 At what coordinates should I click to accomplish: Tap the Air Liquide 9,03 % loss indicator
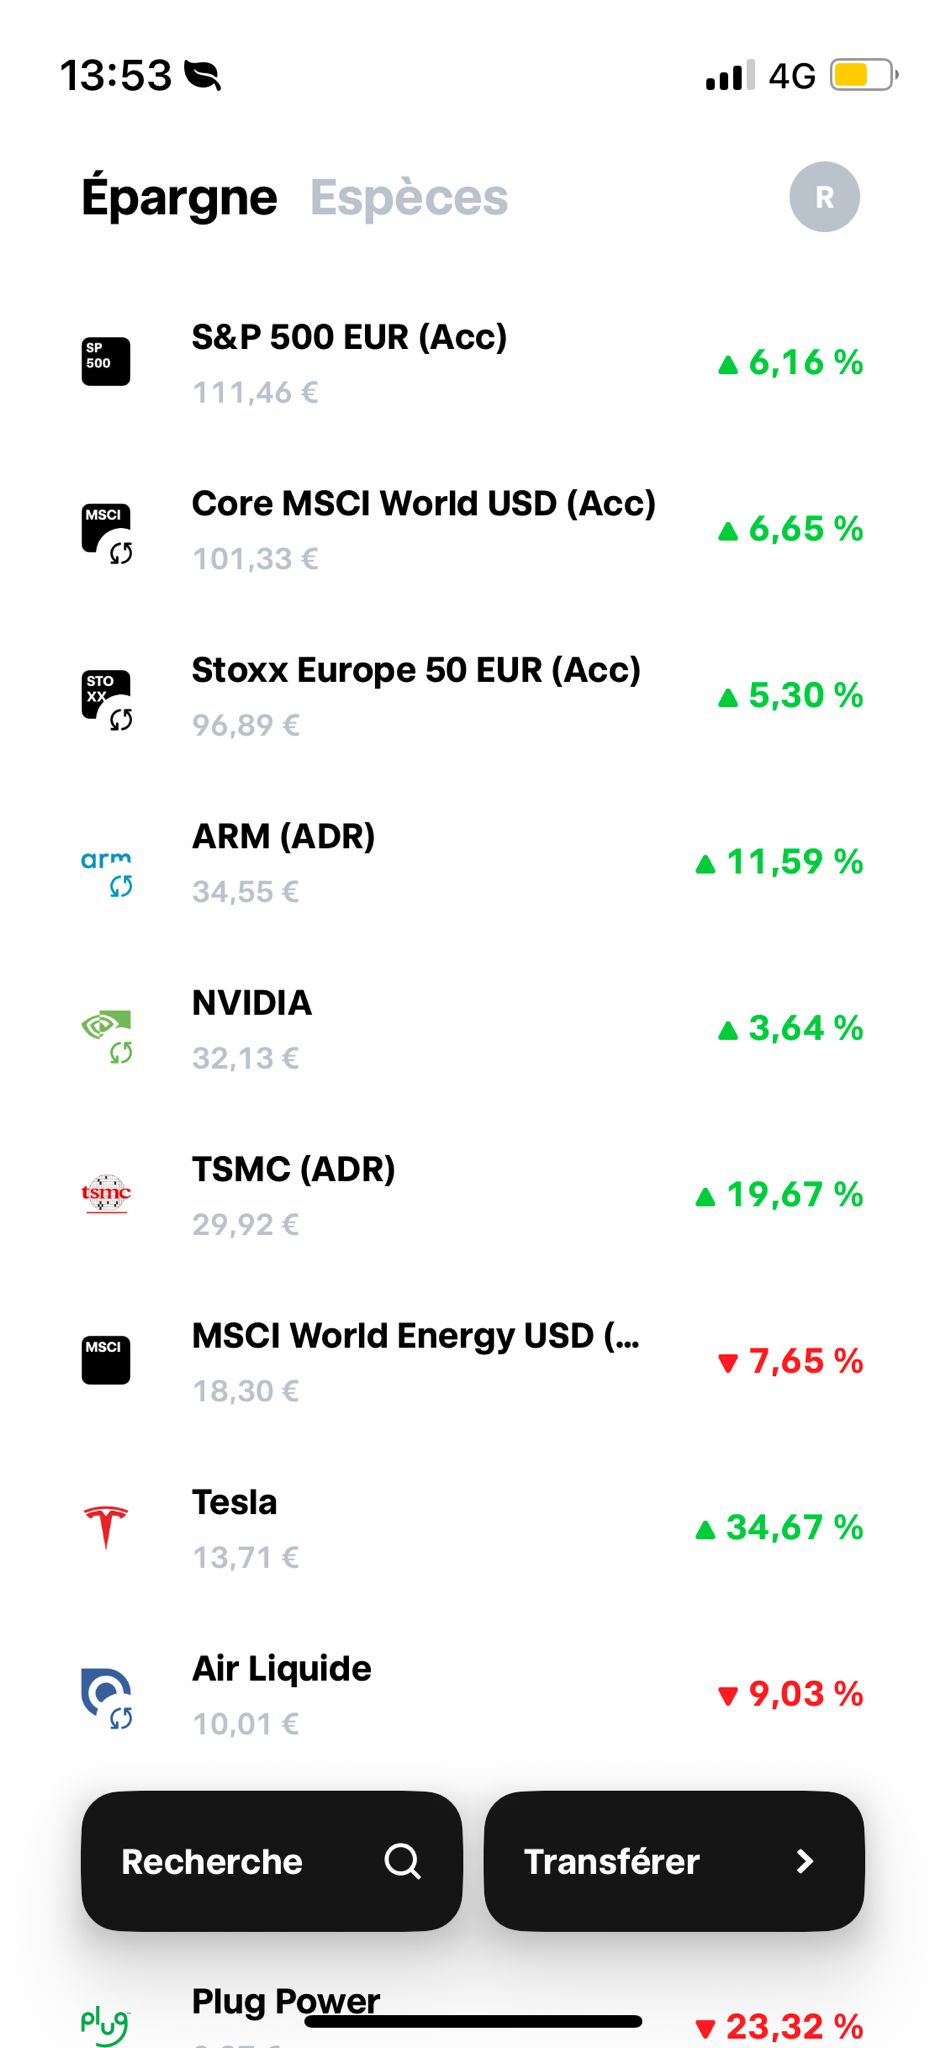791,1694
